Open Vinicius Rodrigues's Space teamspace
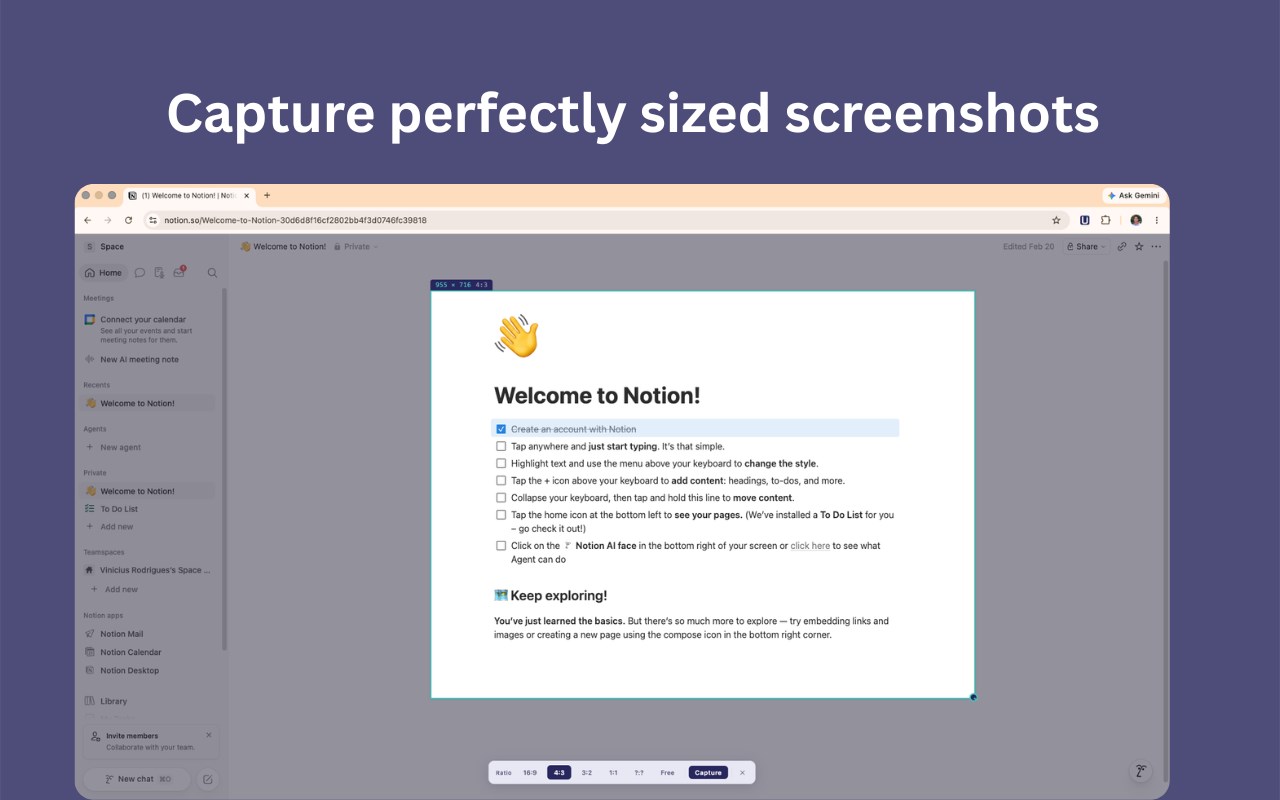1280x800 pixels. tap(150, 570)
